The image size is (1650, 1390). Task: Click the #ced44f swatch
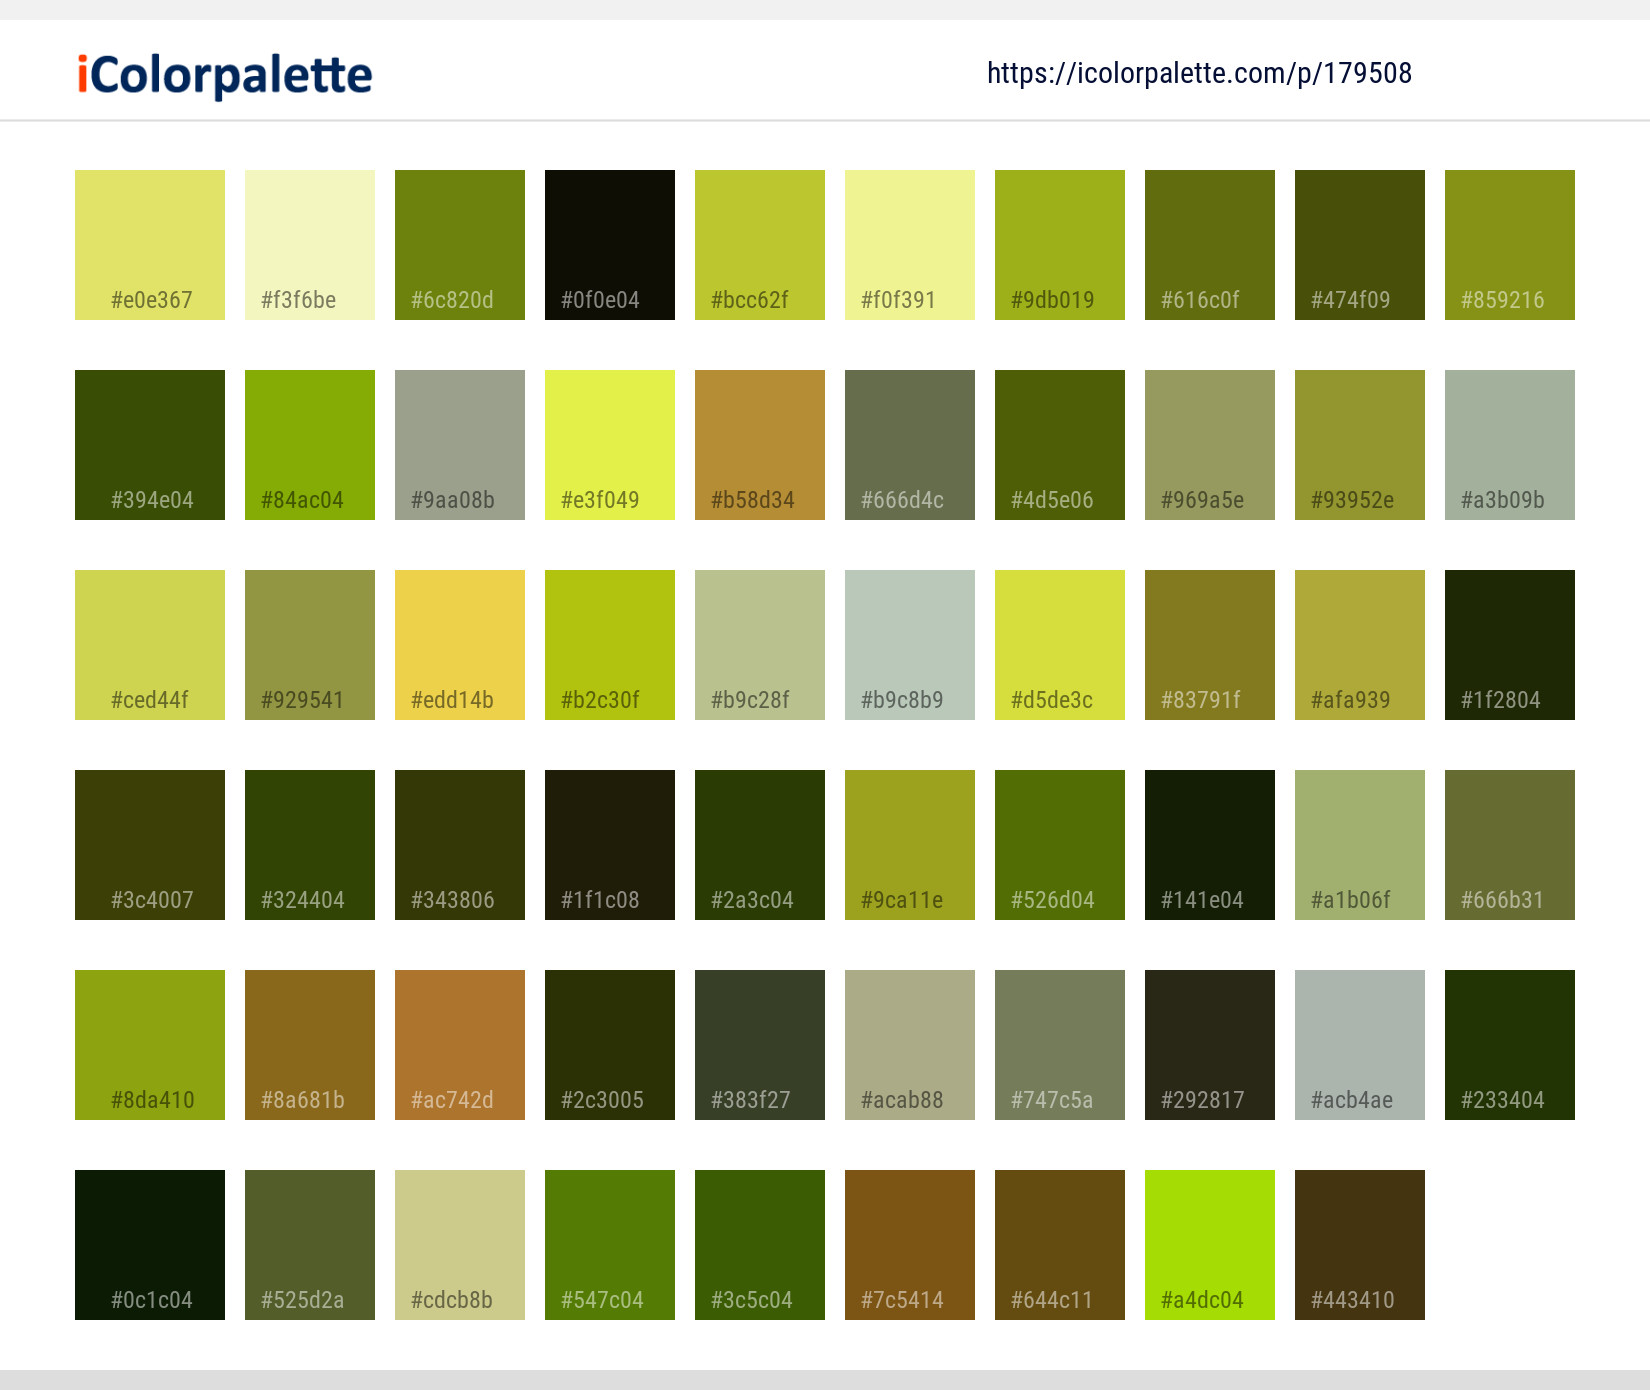coord(150,645)
